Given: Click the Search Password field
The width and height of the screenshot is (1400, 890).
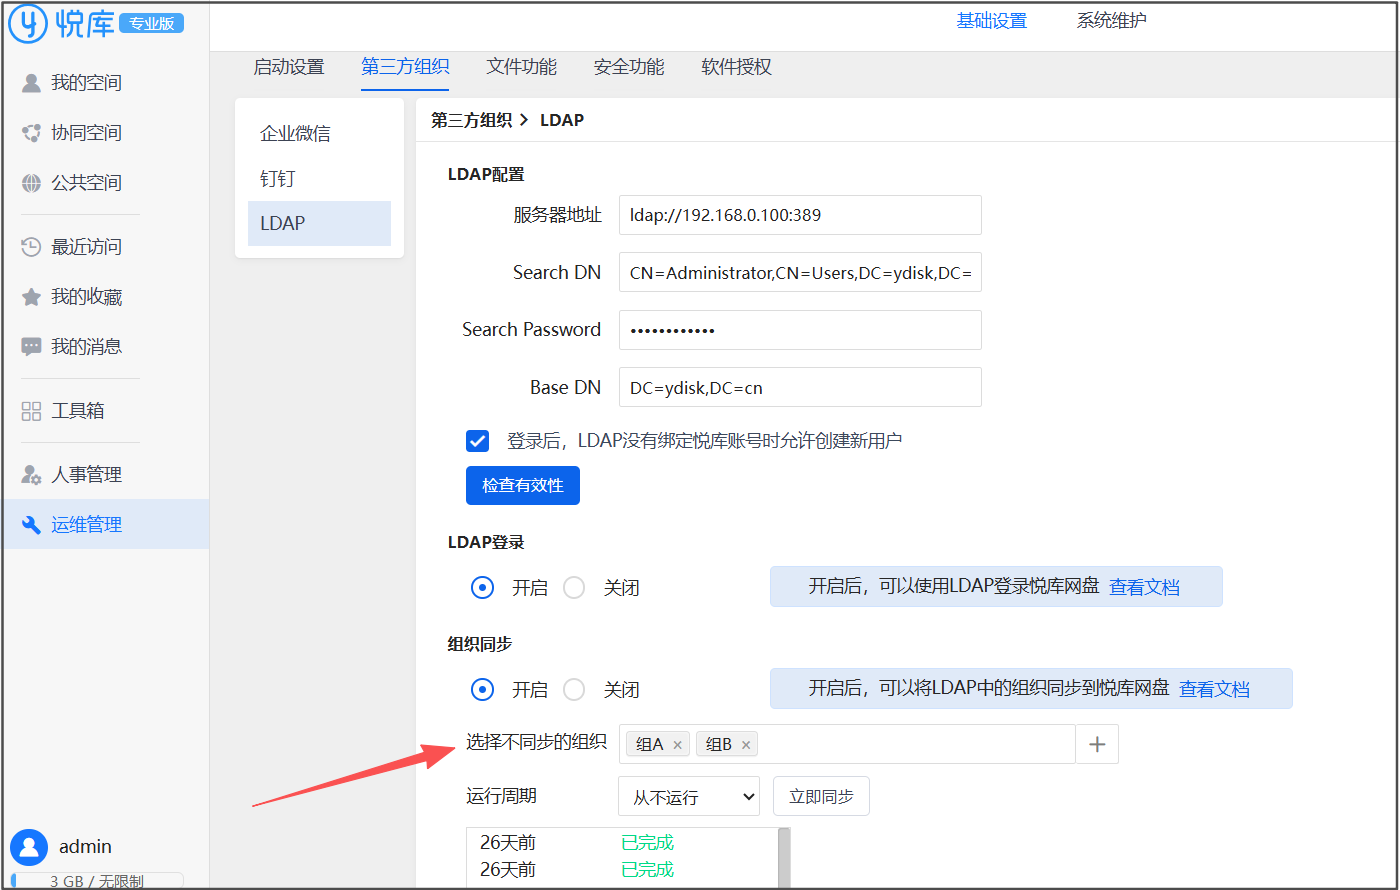Looking at the screenshot, I should (800, 330).
